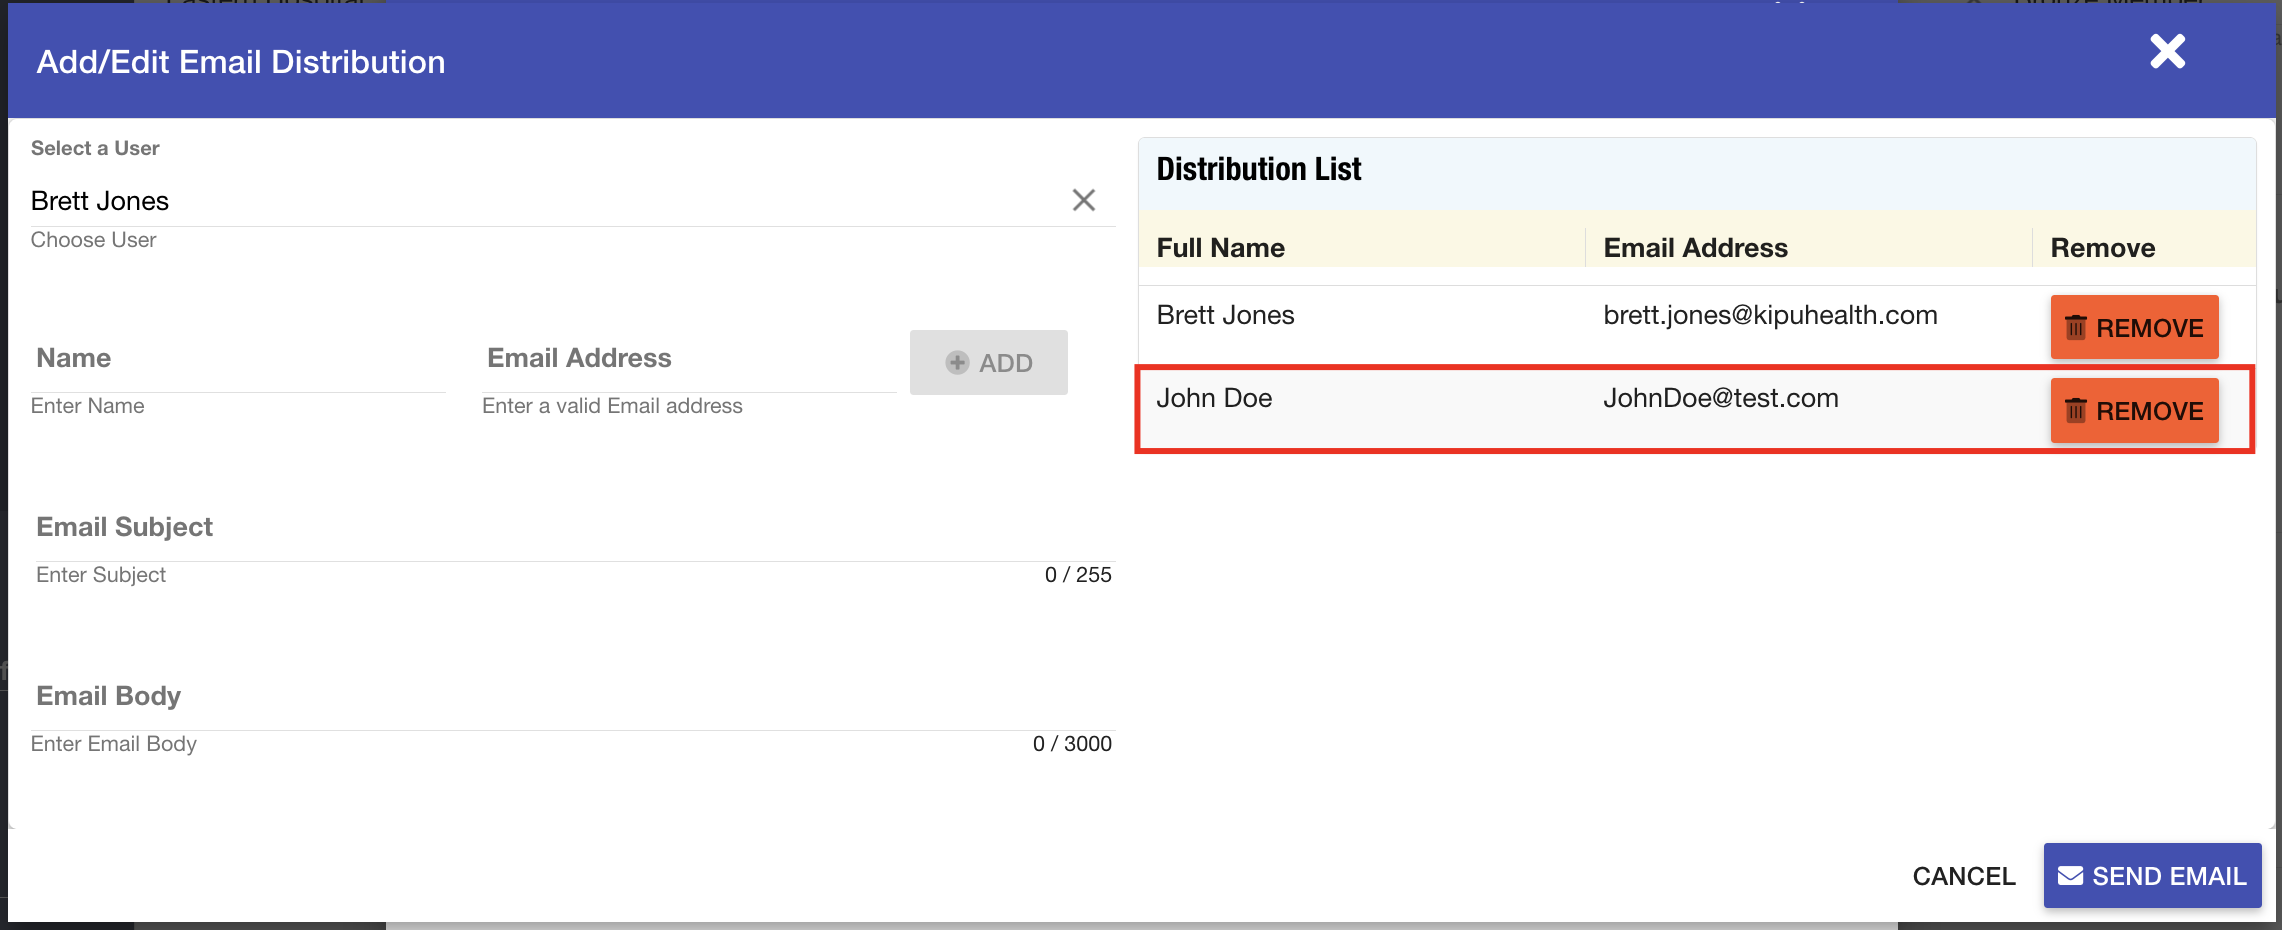Clear the selected user Brett Jones
Image resolution: width=2282 pixels, height=930 pixels.
point(1083,200)
